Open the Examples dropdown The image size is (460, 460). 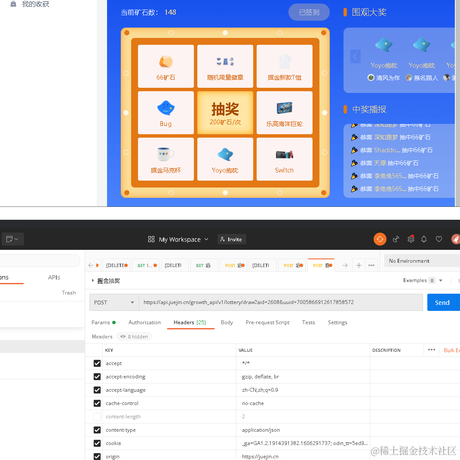(422, 280)
